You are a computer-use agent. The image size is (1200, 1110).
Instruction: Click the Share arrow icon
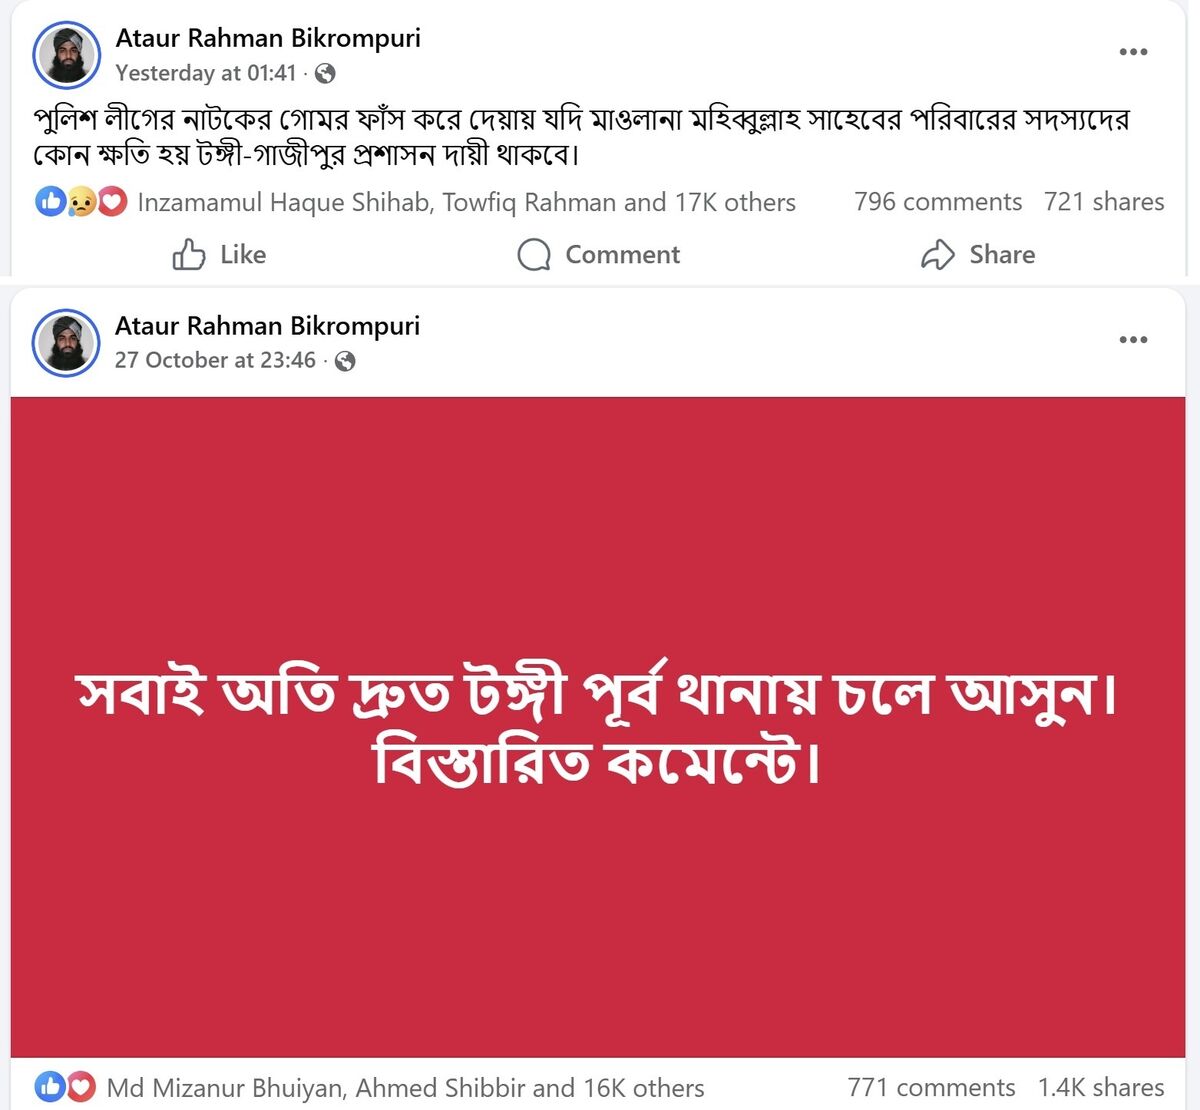(x=938, y=254)
